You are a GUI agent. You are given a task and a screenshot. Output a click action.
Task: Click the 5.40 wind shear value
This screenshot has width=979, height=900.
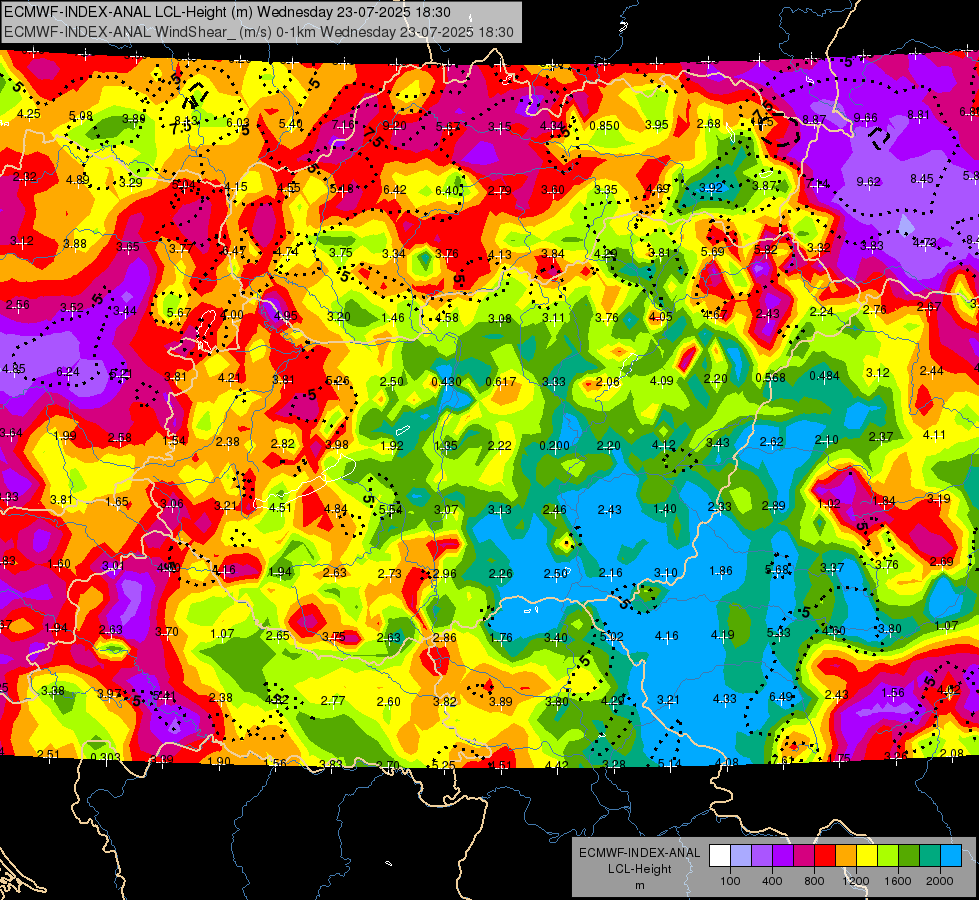click(x=290, y=124)
